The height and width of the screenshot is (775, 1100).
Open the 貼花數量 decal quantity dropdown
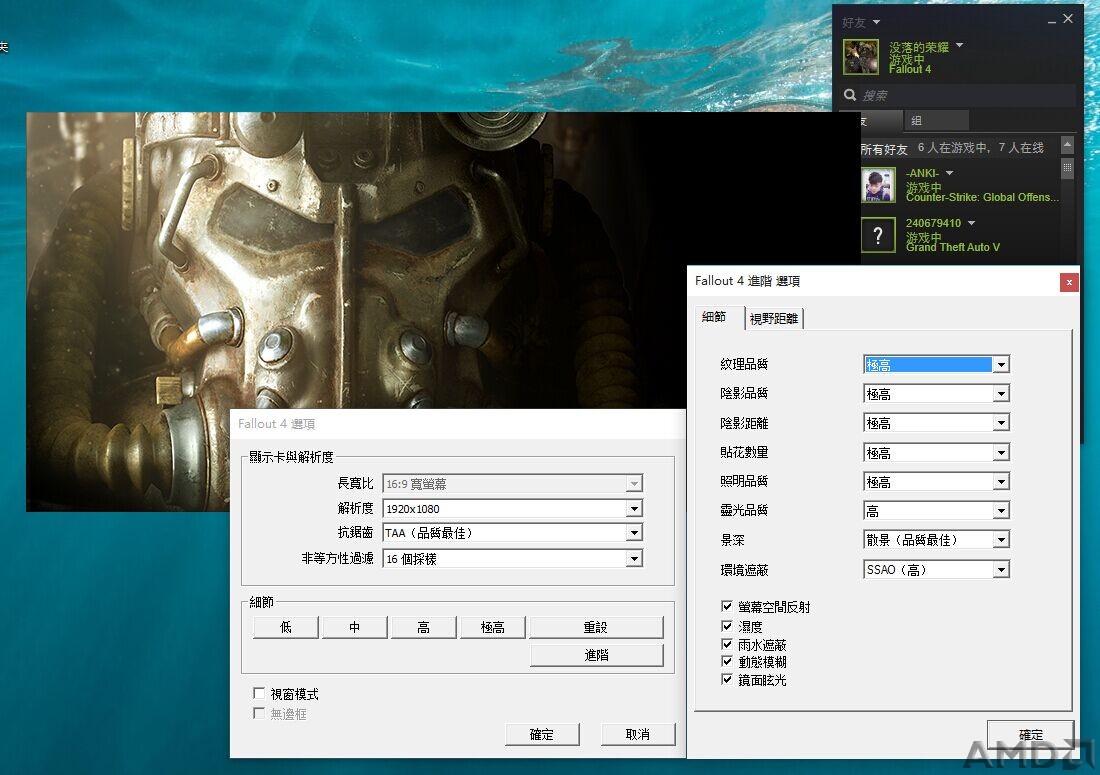pos(936,452)
